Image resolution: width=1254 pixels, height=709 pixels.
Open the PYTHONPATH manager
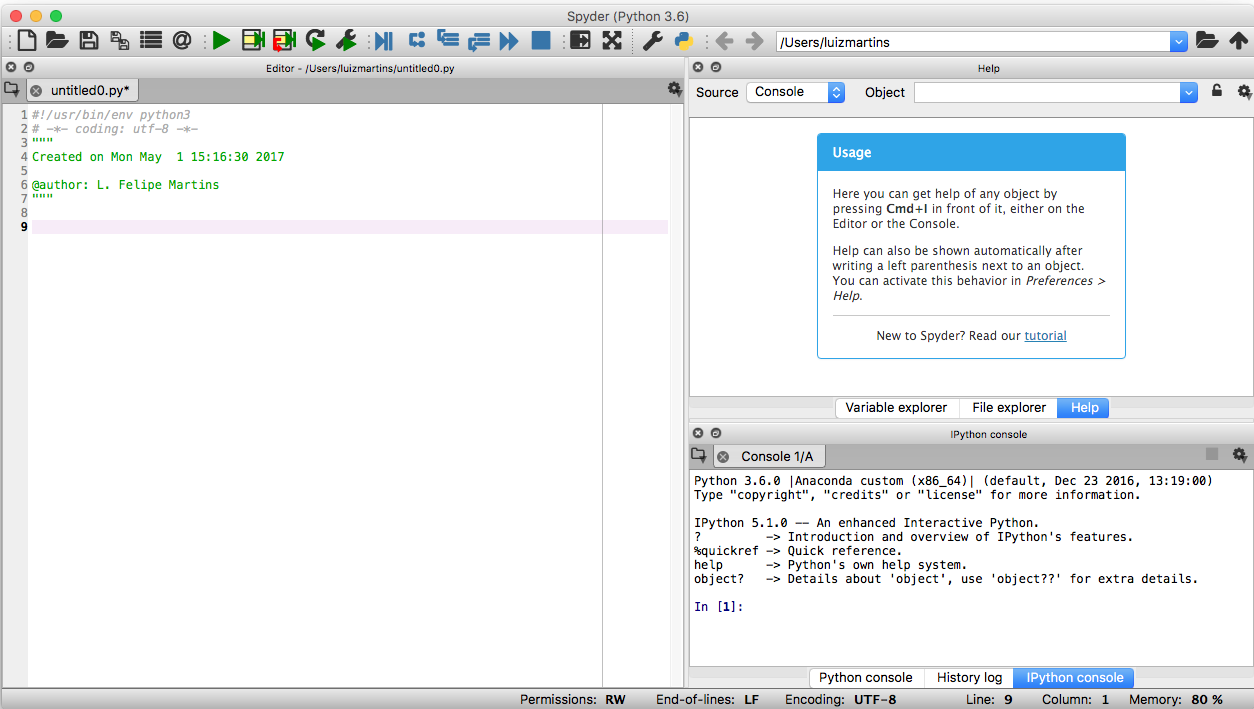point(684,41)
